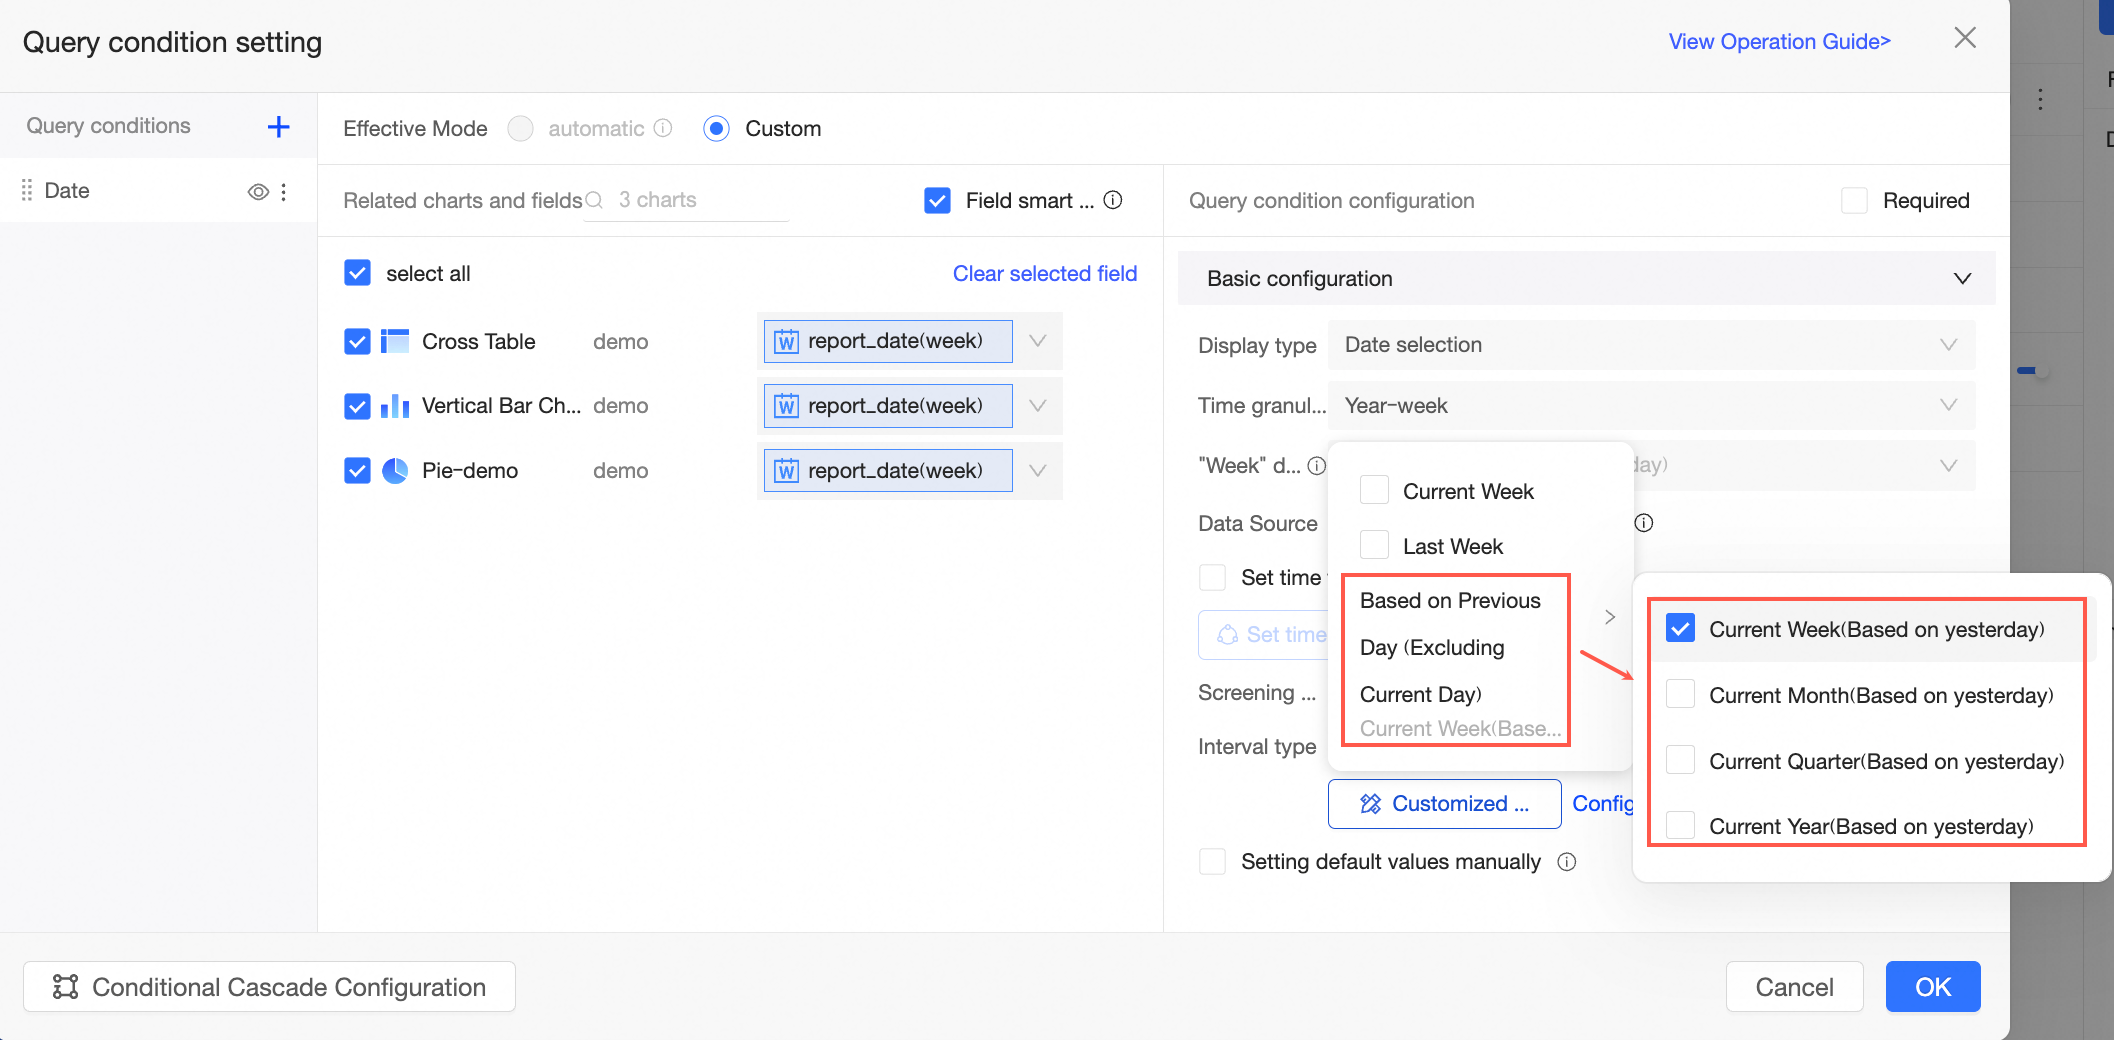The width and height of the screenshot is (2114, 1040).
Task: Click info icon next to Week d... label
Action: tap(1317, 466)
